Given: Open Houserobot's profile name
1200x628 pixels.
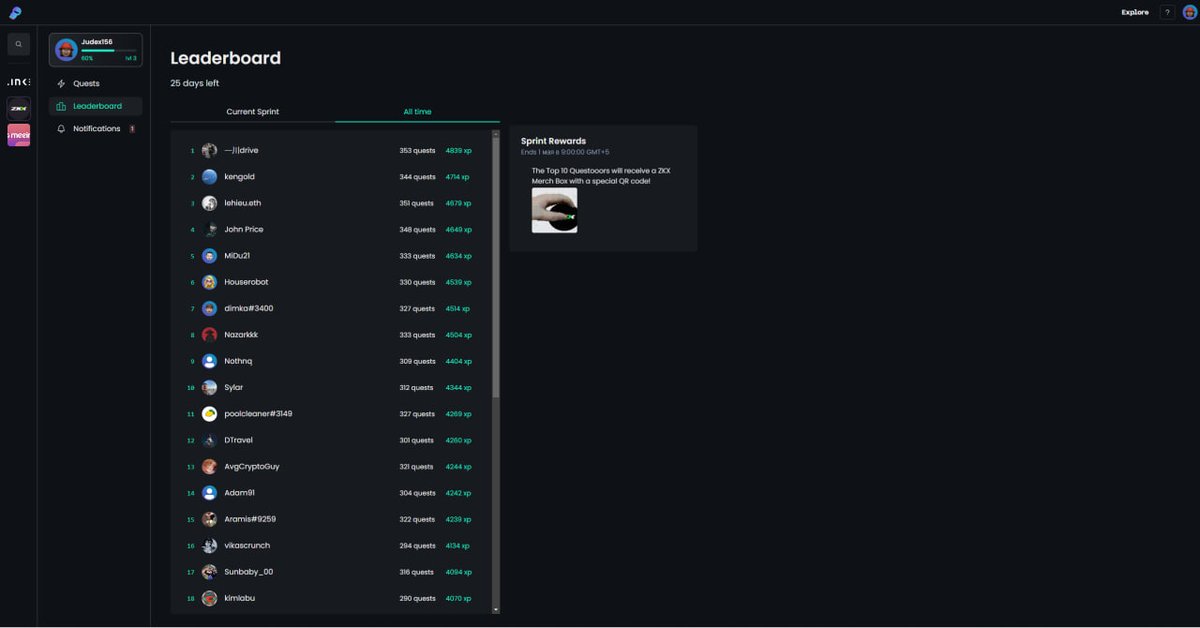Looking at the screenshot, I should tap(246, 282).
